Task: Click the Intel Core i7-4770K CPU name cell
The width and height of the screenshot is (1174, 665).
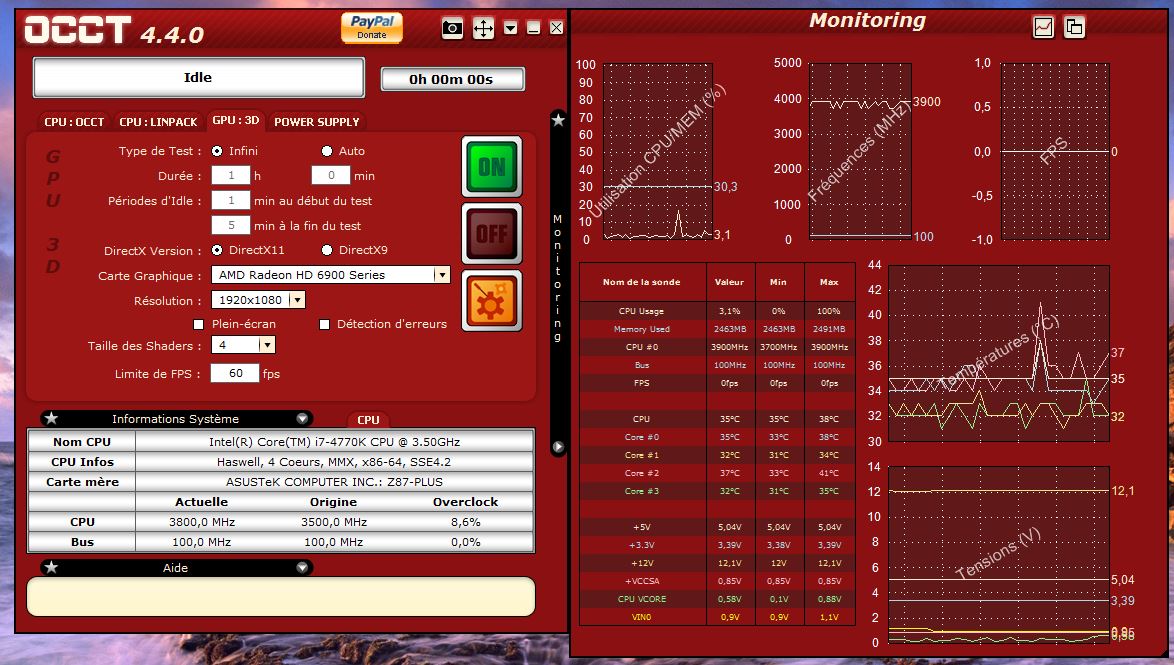Action: (334, 442)
